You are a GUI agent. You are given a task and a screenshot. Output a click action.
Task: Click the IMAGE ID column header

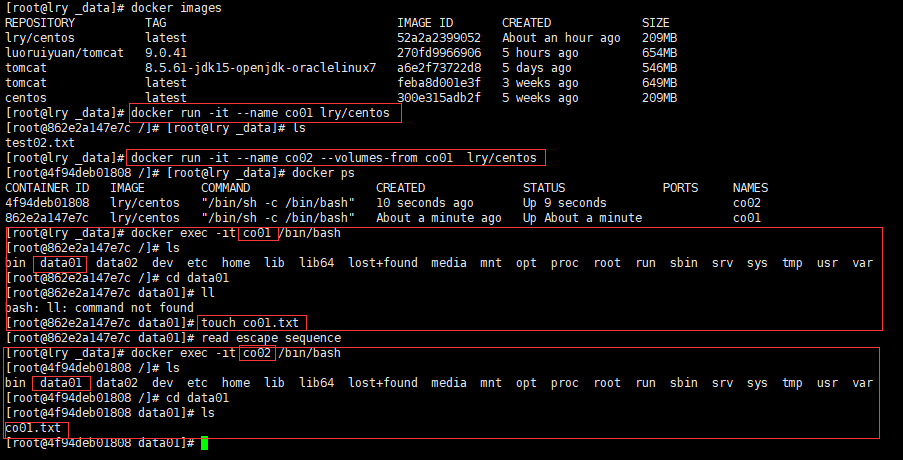(425, 23)
